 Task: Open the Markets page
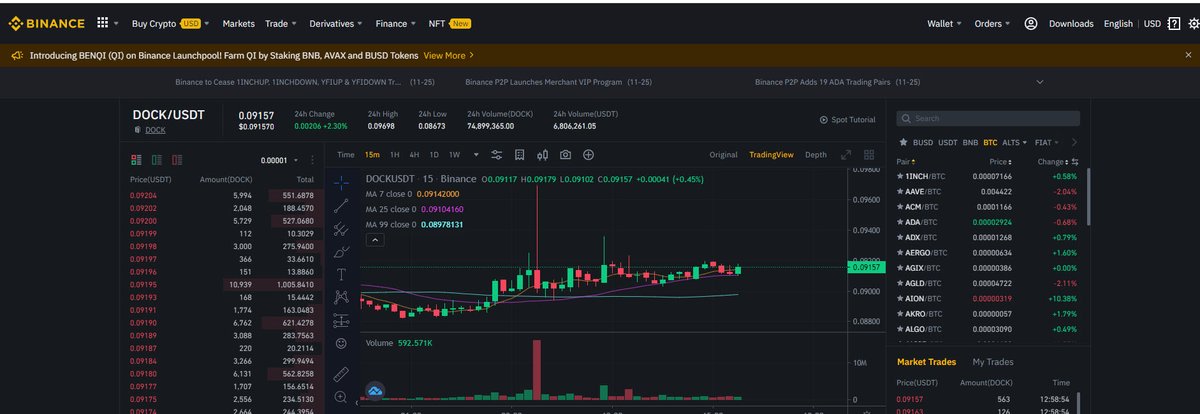(238, 23)
